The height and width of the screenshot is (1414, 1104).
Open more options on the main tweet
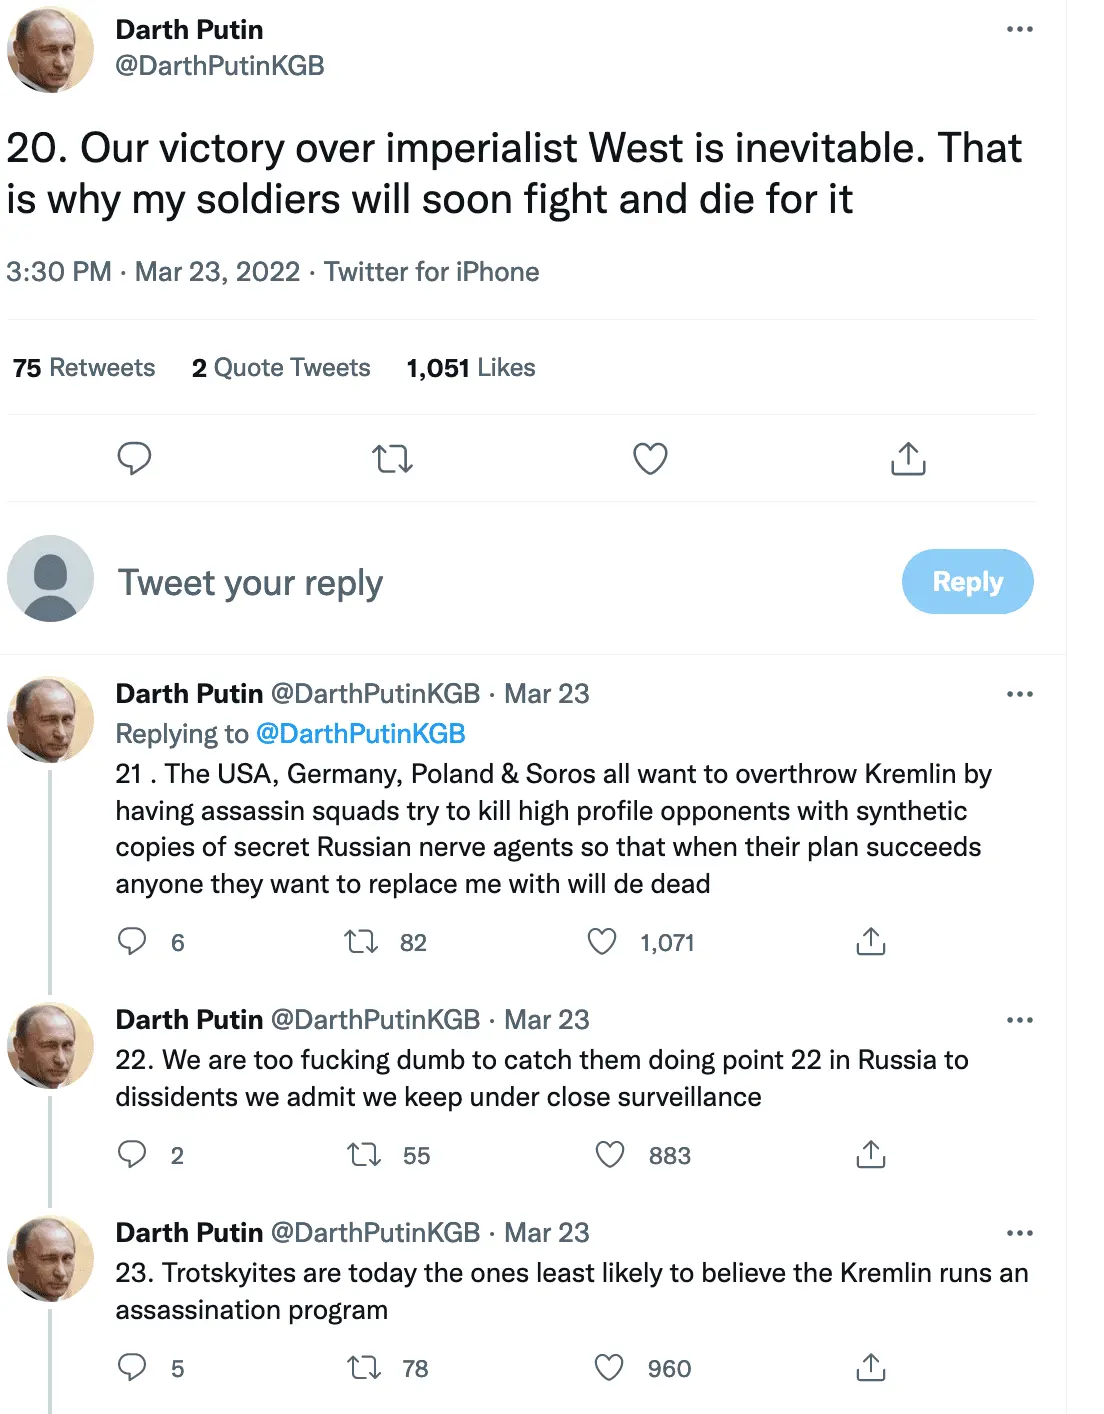click(1019, 29)
